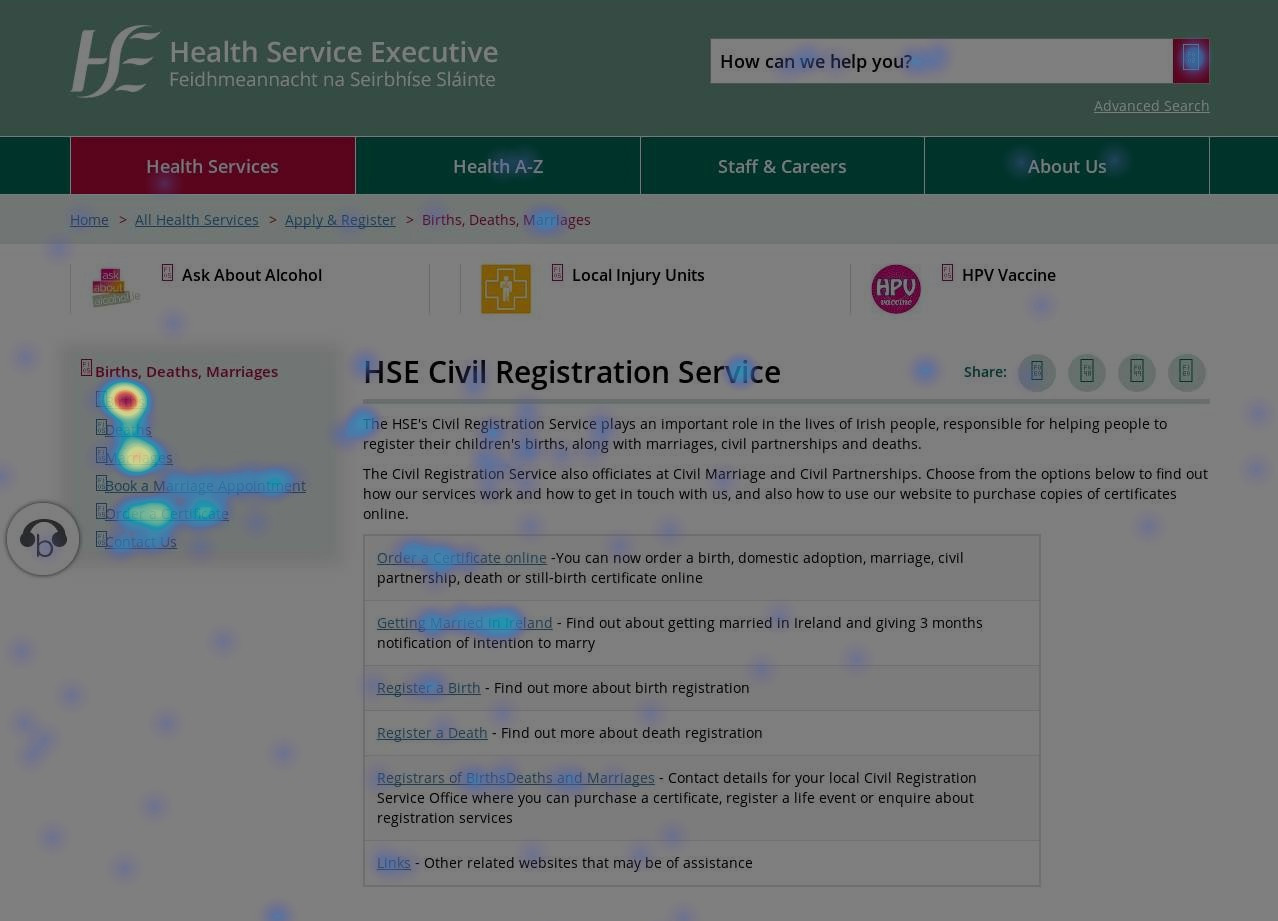Open the Health Services navigation tab
Screen dimensions: 1278x921
(x=213, y=166)
